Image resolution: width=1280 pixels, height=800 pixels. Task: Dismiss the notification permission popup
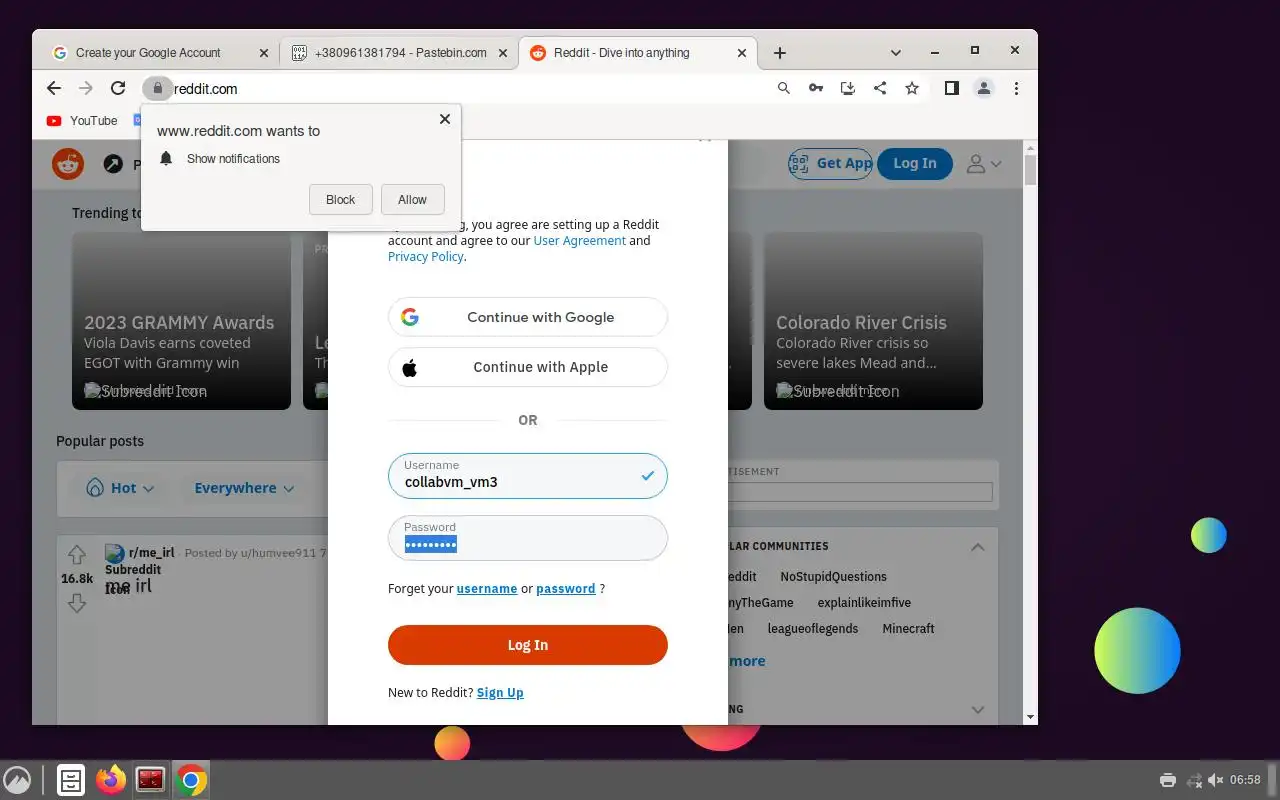(x=445, y=119)
